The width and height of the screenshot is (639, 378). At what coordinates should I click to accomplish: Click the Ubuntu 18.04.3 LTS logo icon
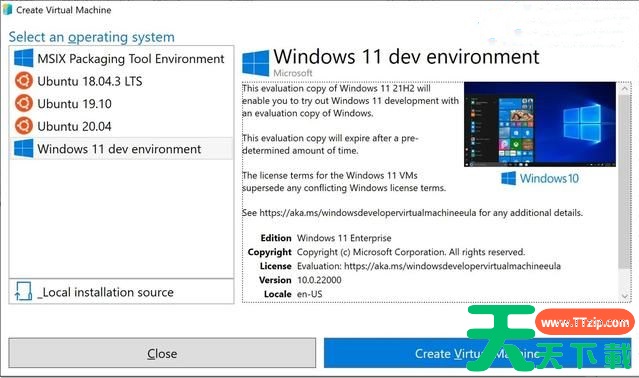click(24, 81)
